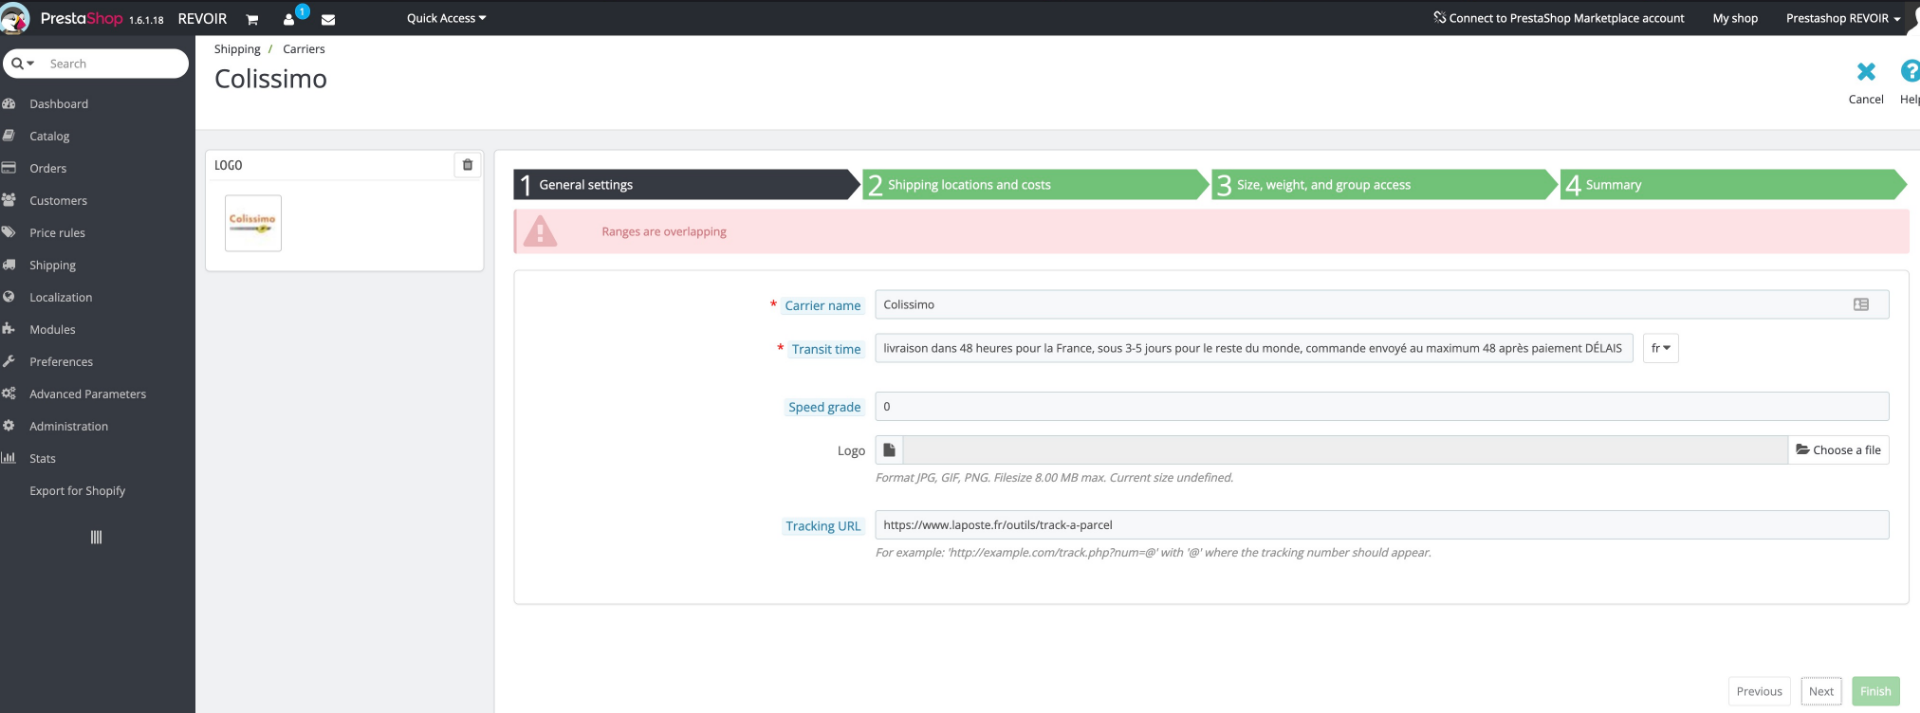Click the Shipping truck icon
This screenshot has height=713, width=1920.
point(9,265)
